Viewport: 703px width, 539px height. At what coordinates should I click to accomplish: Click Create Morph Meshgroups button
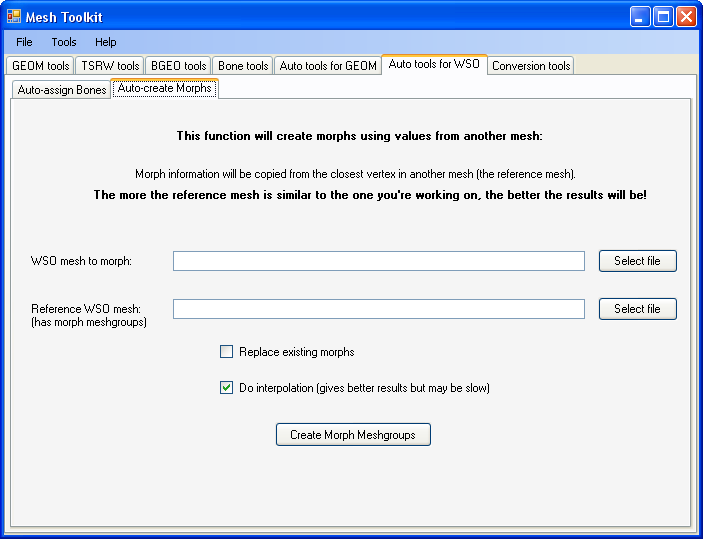pyautogui.click(x=353, y=435)
